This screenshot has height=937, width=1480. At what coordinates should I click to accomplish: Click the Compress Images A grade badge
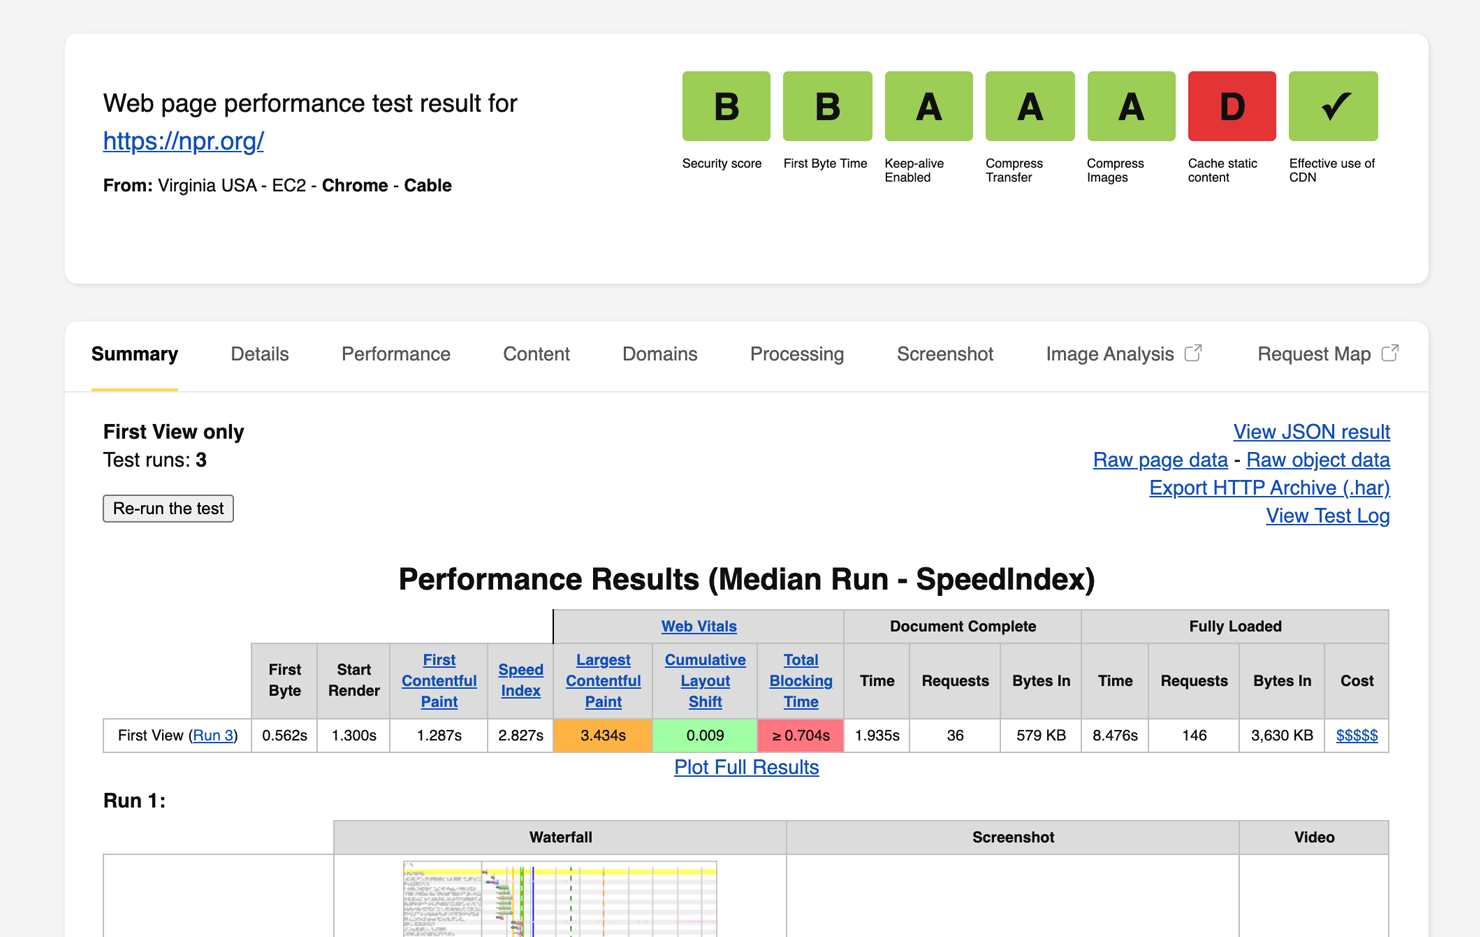point(1131,106)
